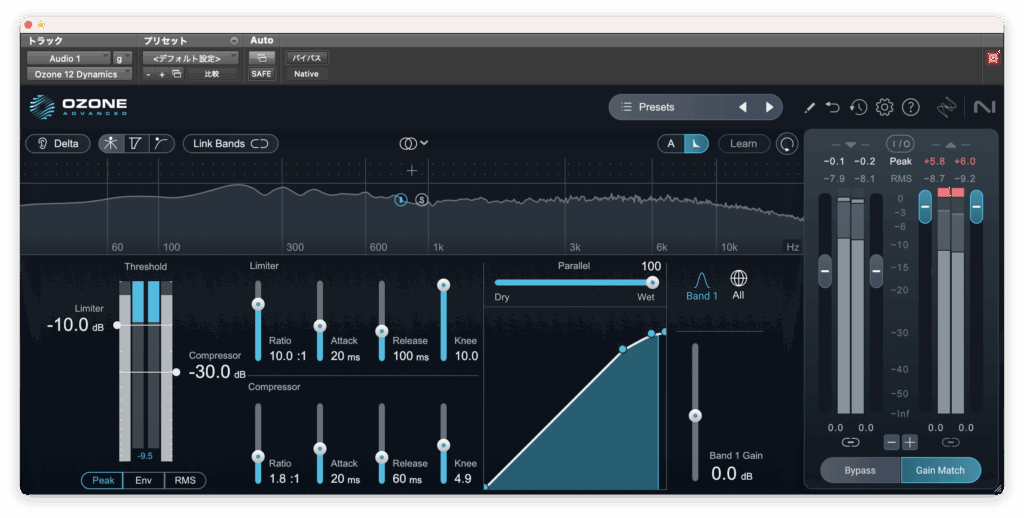Click the undo arrow icon
The image size is (1024, 518).
pyautogui.click(x=832, y=107)
